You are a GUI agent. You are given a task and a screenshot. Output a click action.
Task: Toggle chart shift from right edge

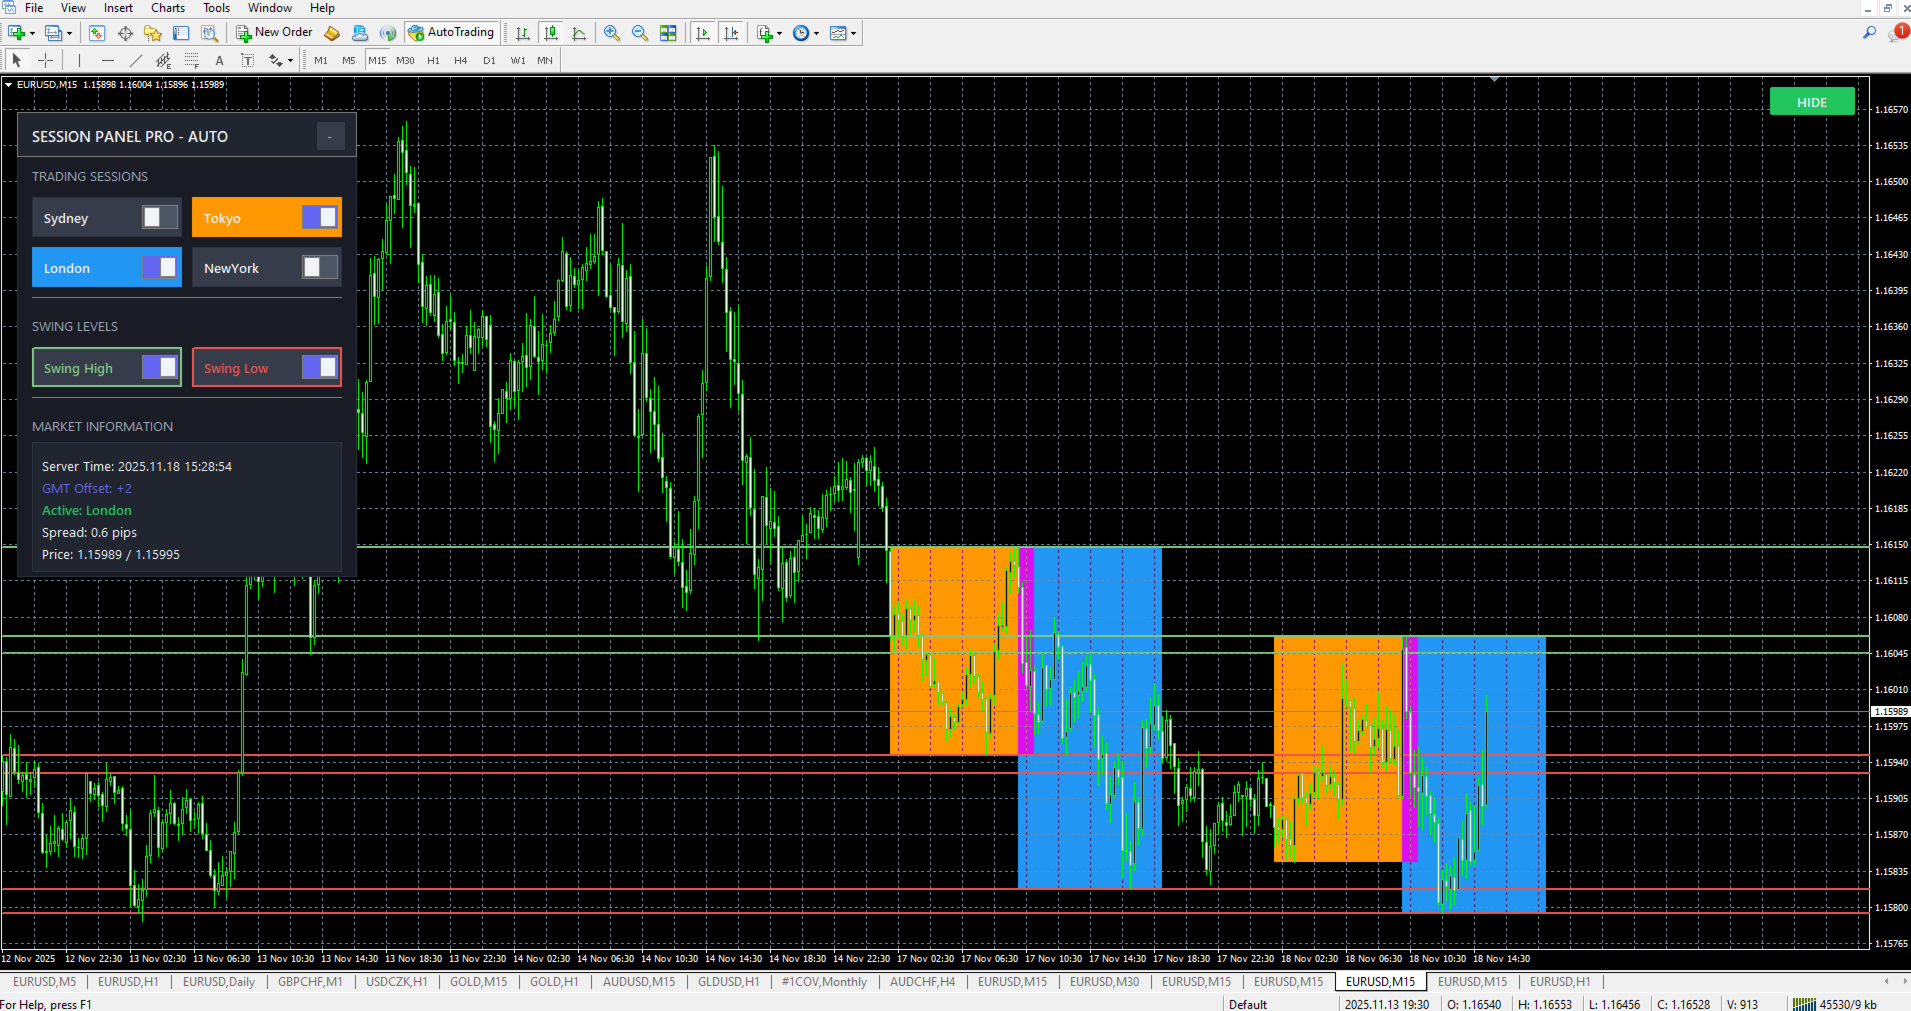coord(731,33)
